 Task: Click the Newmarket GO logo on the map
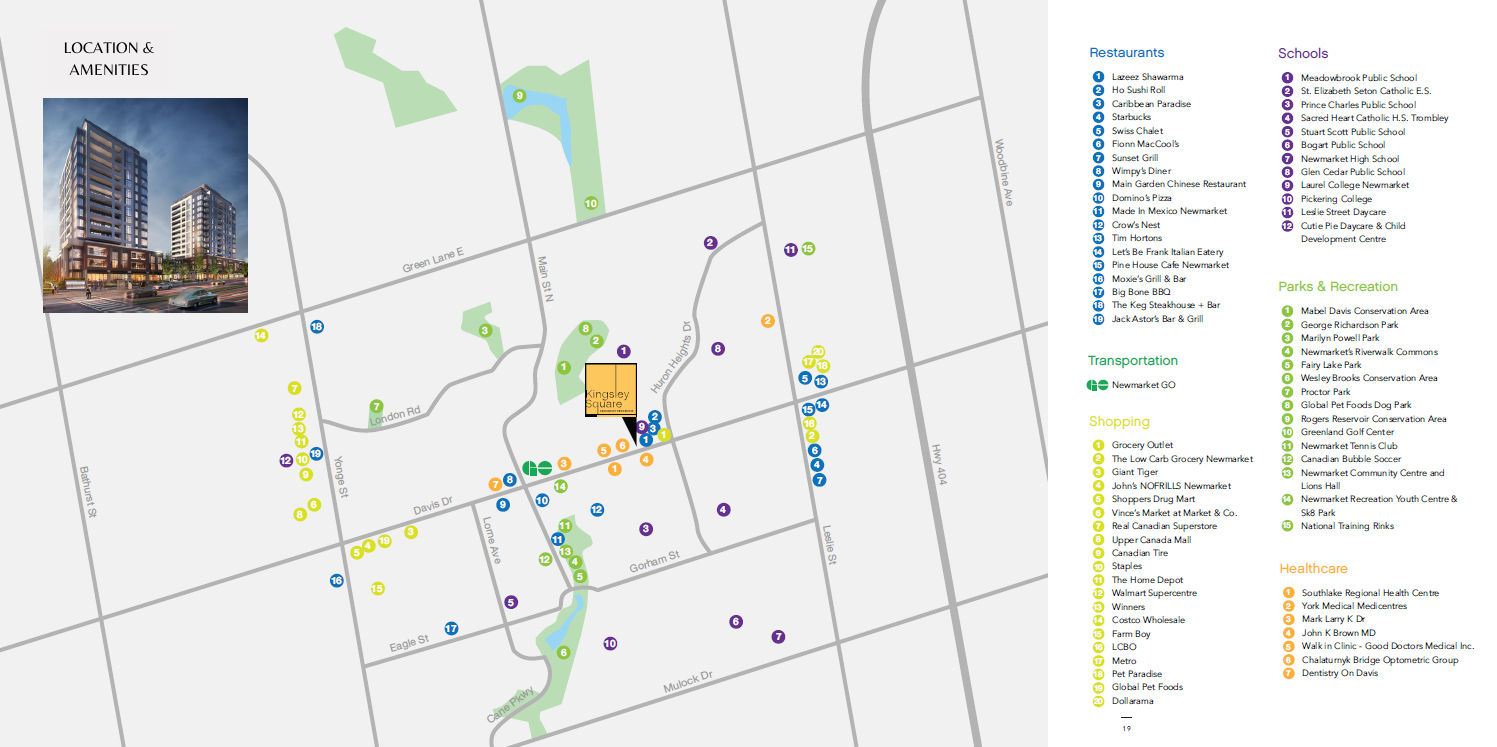(x=537, y=467)
